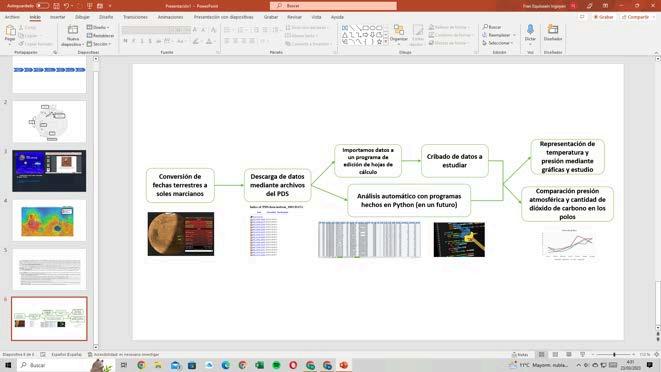Open the Transiciones ribbon tab
Screen dimensions: 661x372
coord(135,17)
